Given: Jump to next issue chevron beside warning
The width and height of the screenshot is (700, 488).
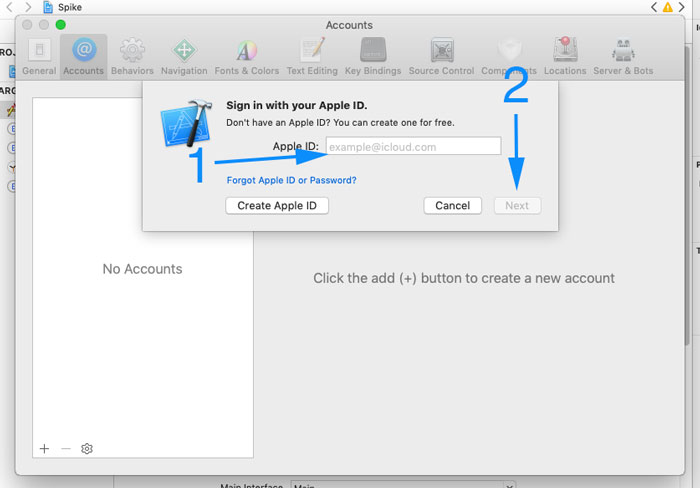Looking at the screenshot, I should [x=681, y=7].
